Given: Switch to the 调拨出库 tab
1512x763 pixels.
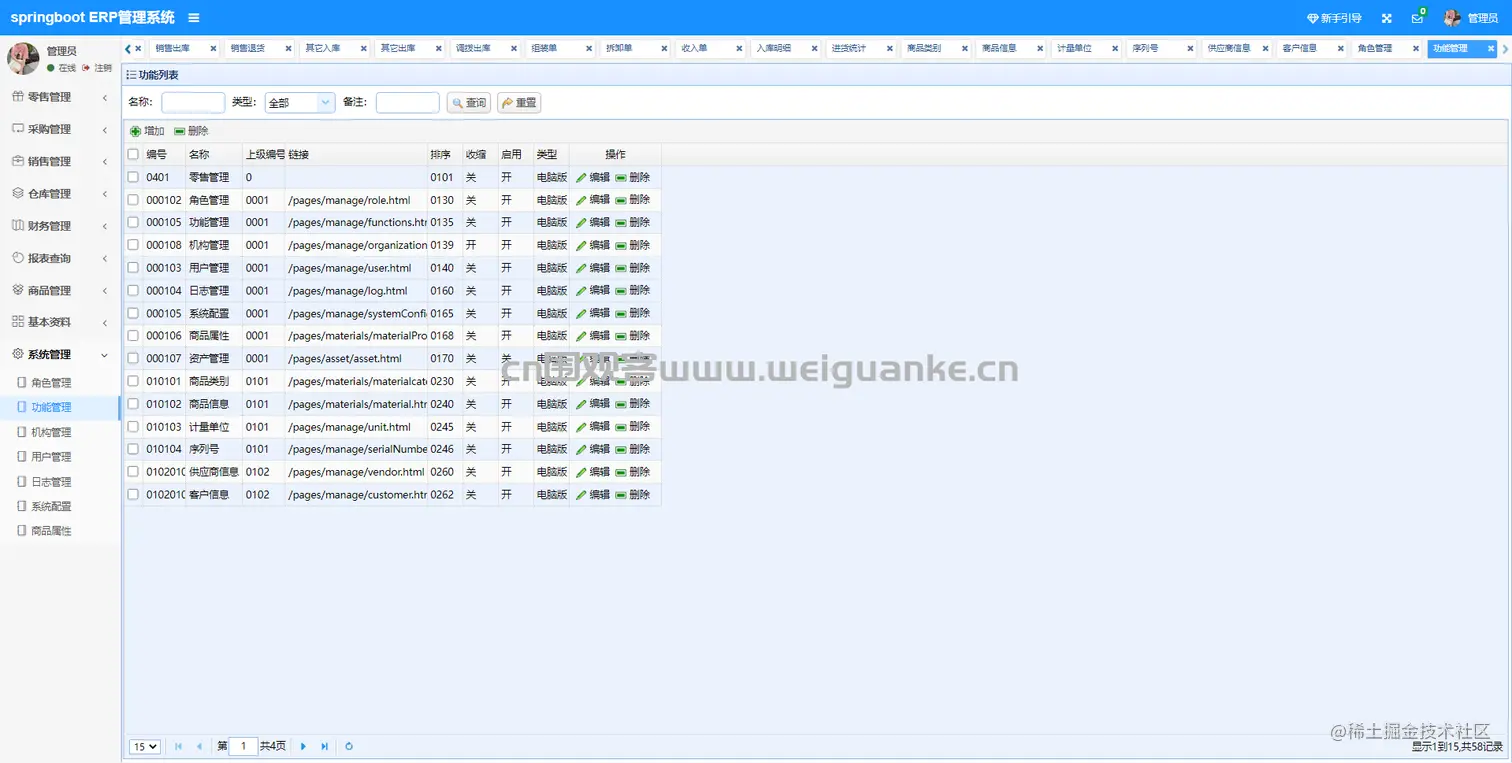Looking at the screenshot, I should tap(473, 48).
